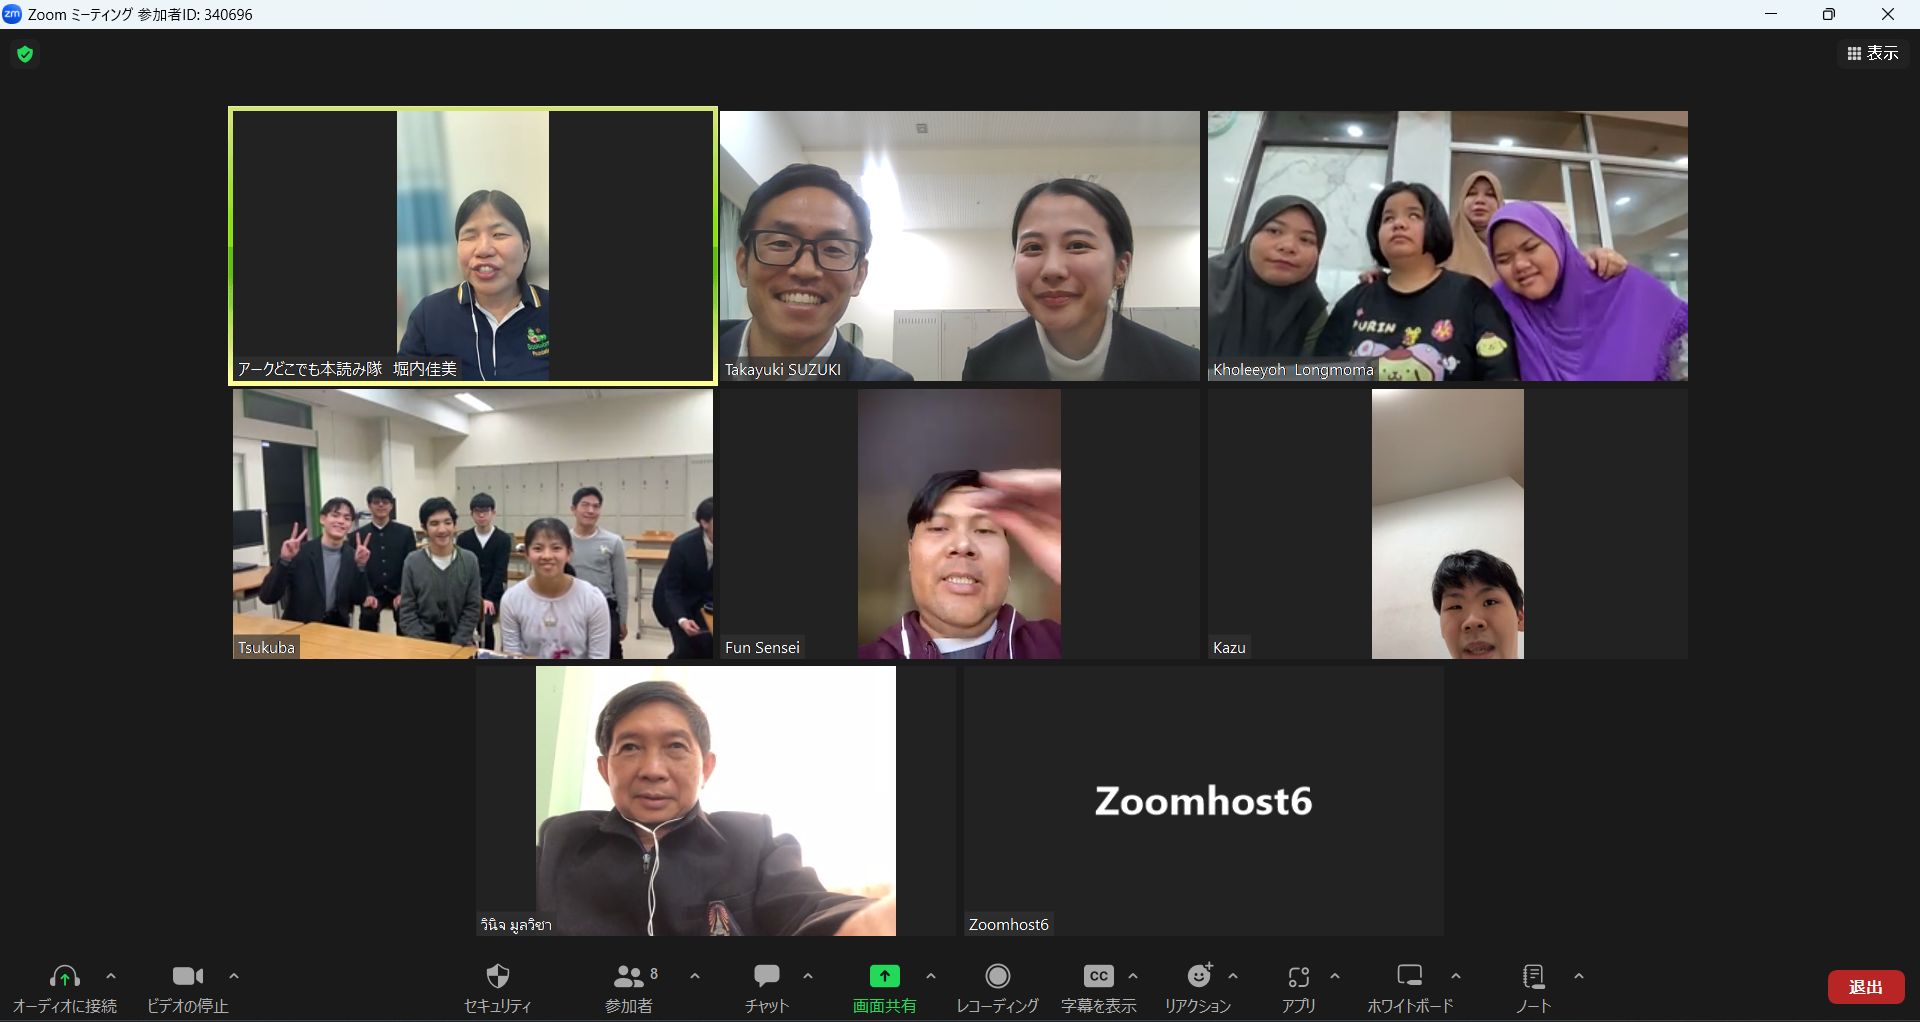The width and height of the screenshot is (1920, 1022).
Task: Toggle Show Captions CC button
Action: pyautogui.click(x=1098, y=977)
